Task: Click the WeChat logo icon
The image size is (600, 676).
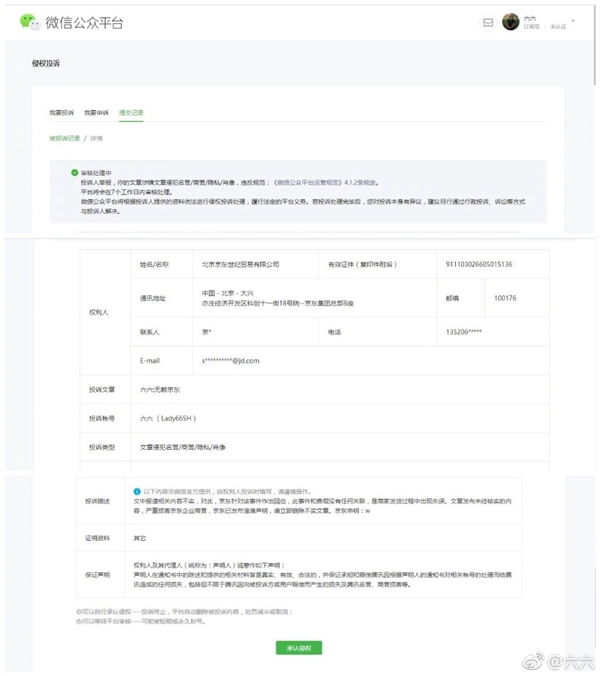Action: click(x=31, y=21)
